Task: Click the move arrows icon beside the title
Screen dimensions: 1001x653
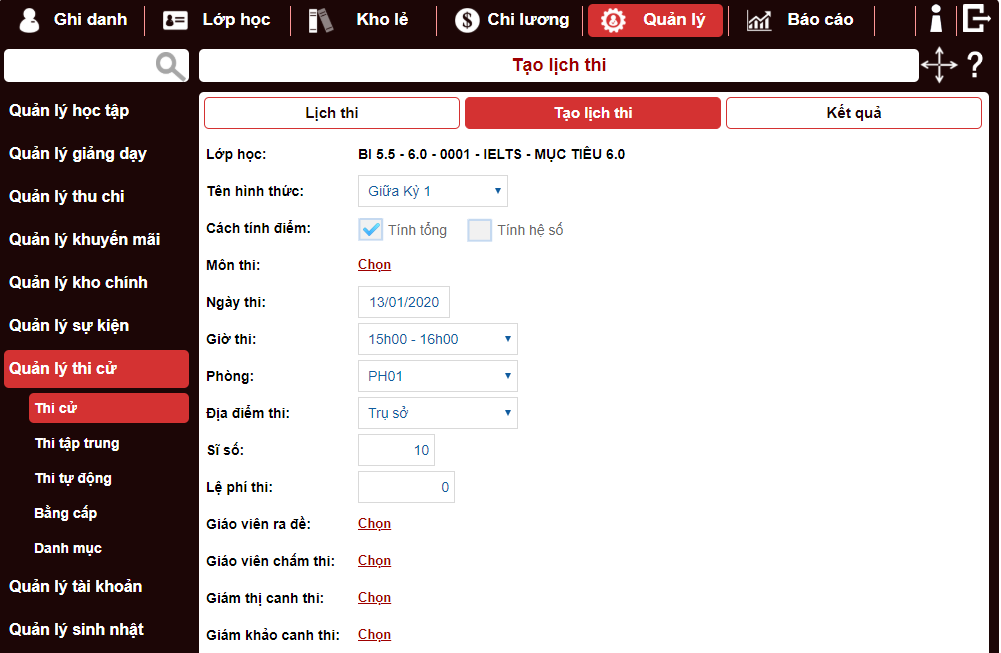Action: tap(939, 65)
